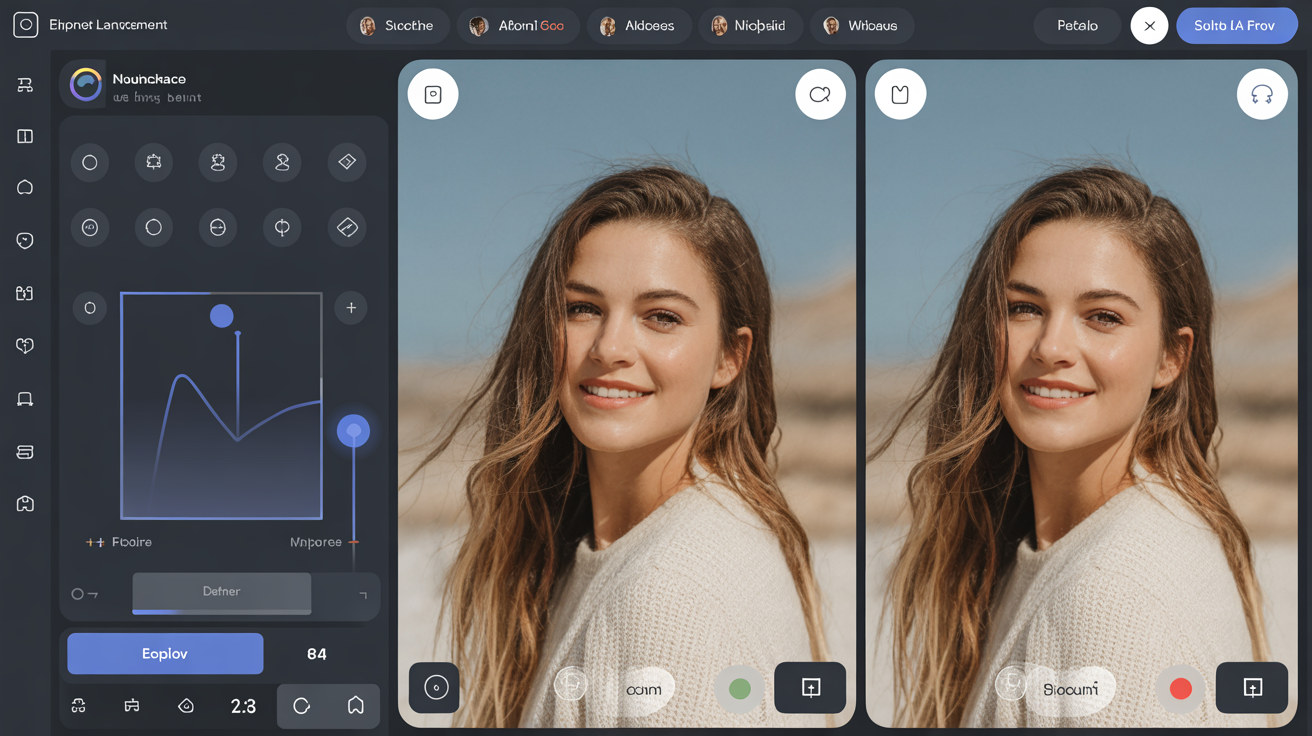Viewport: 1312px width, 736px height.
Task: Select the open circle tool in second row
Action: tap(154, 228)
